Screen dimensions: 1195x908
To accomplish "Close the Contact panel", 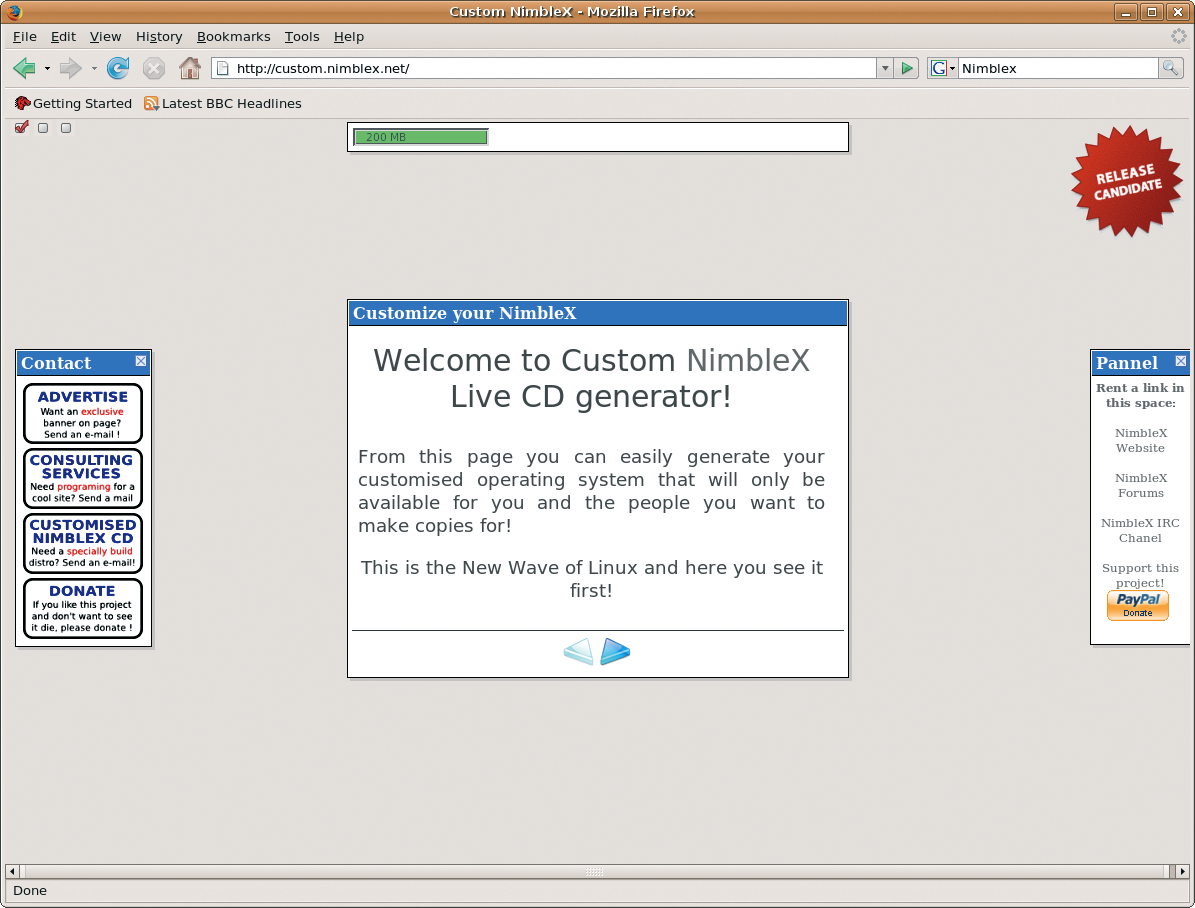I will click(x=141, y=361).
